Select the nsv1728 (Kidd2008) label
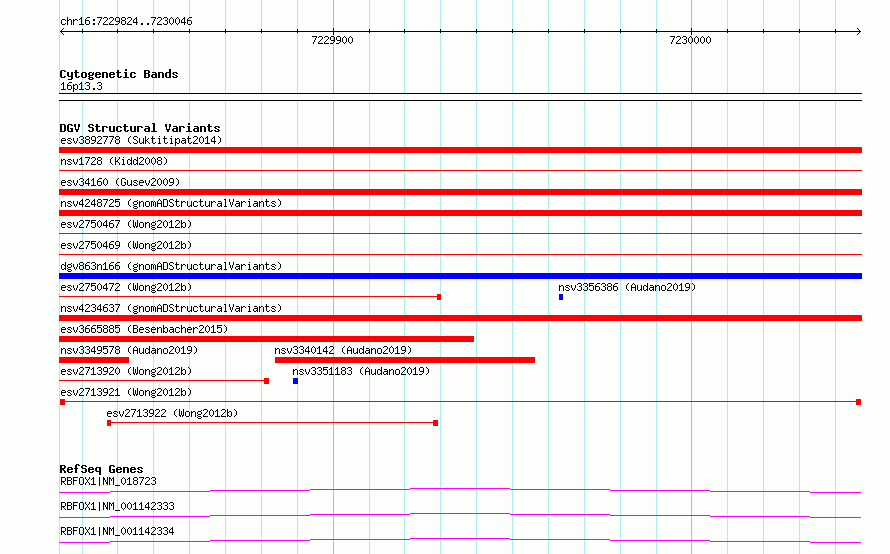This screenshot has width=890, height=554. tap(114, 161)
